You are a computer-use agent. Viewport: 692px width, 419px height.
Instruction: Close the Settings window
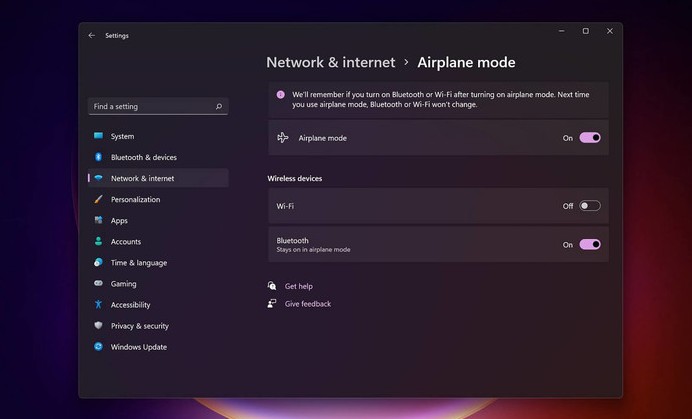click(x=610, y=31)
